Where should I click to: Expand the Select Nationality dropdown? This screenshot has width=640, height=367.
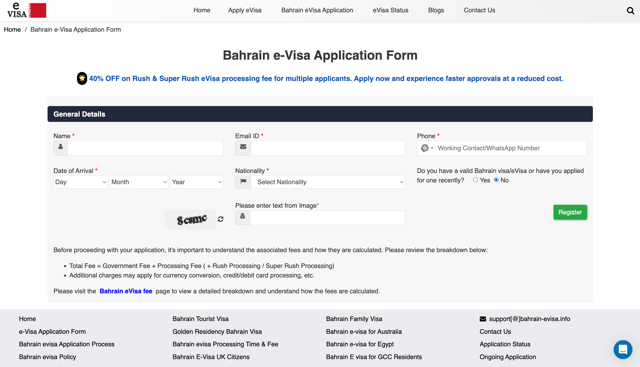(328, 182)
